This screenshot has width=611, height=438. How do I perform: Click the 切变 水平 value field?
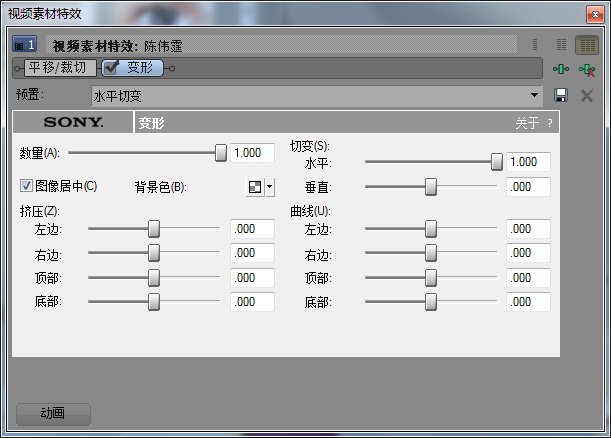[x=527, y=162]
